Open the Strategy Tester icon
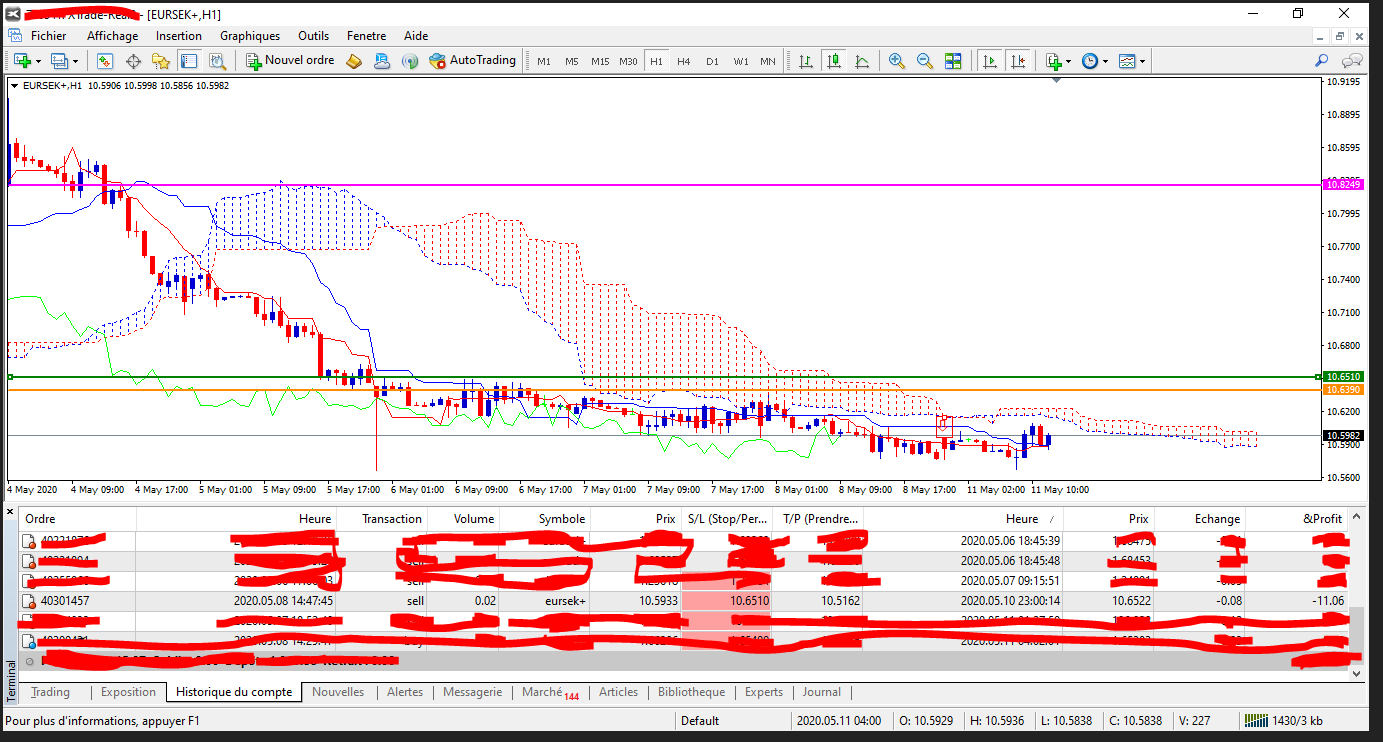The height and width of the screenshot is (742, 1383). point(215,61)
